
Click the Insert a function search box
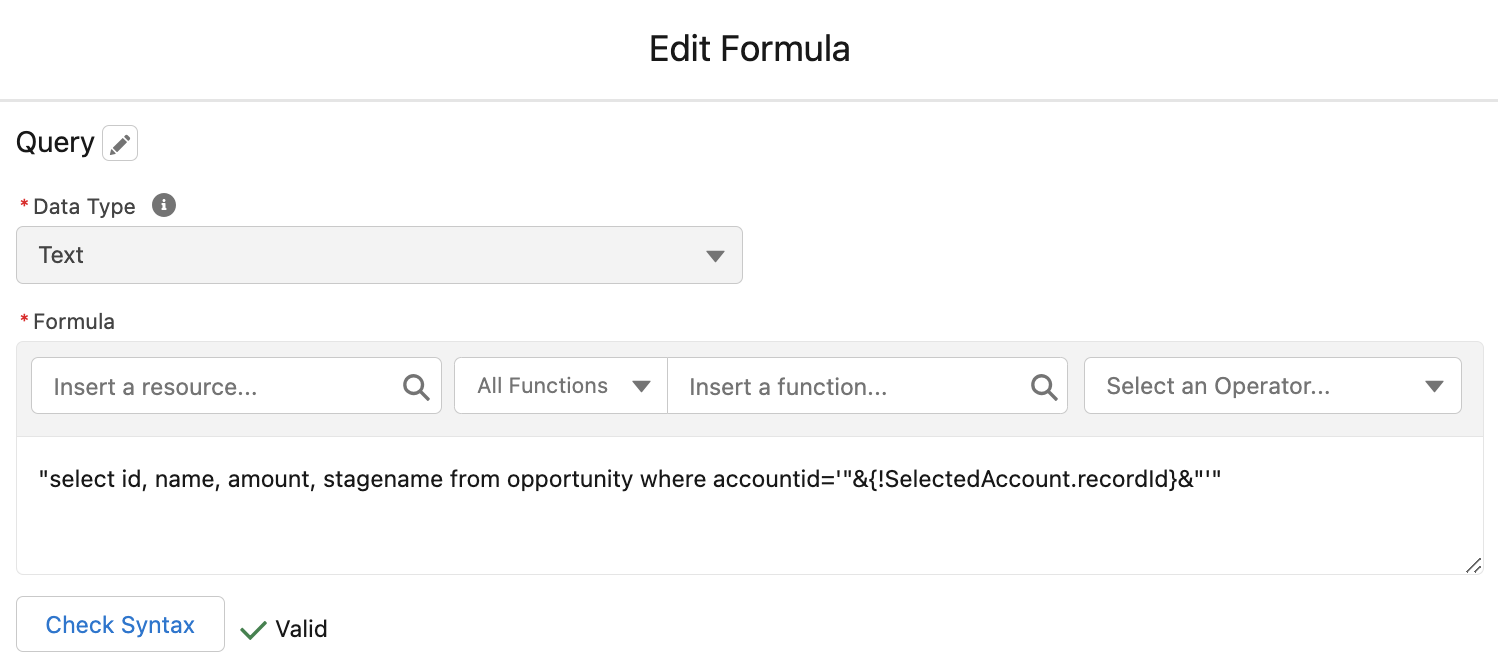tap(830, 386)
